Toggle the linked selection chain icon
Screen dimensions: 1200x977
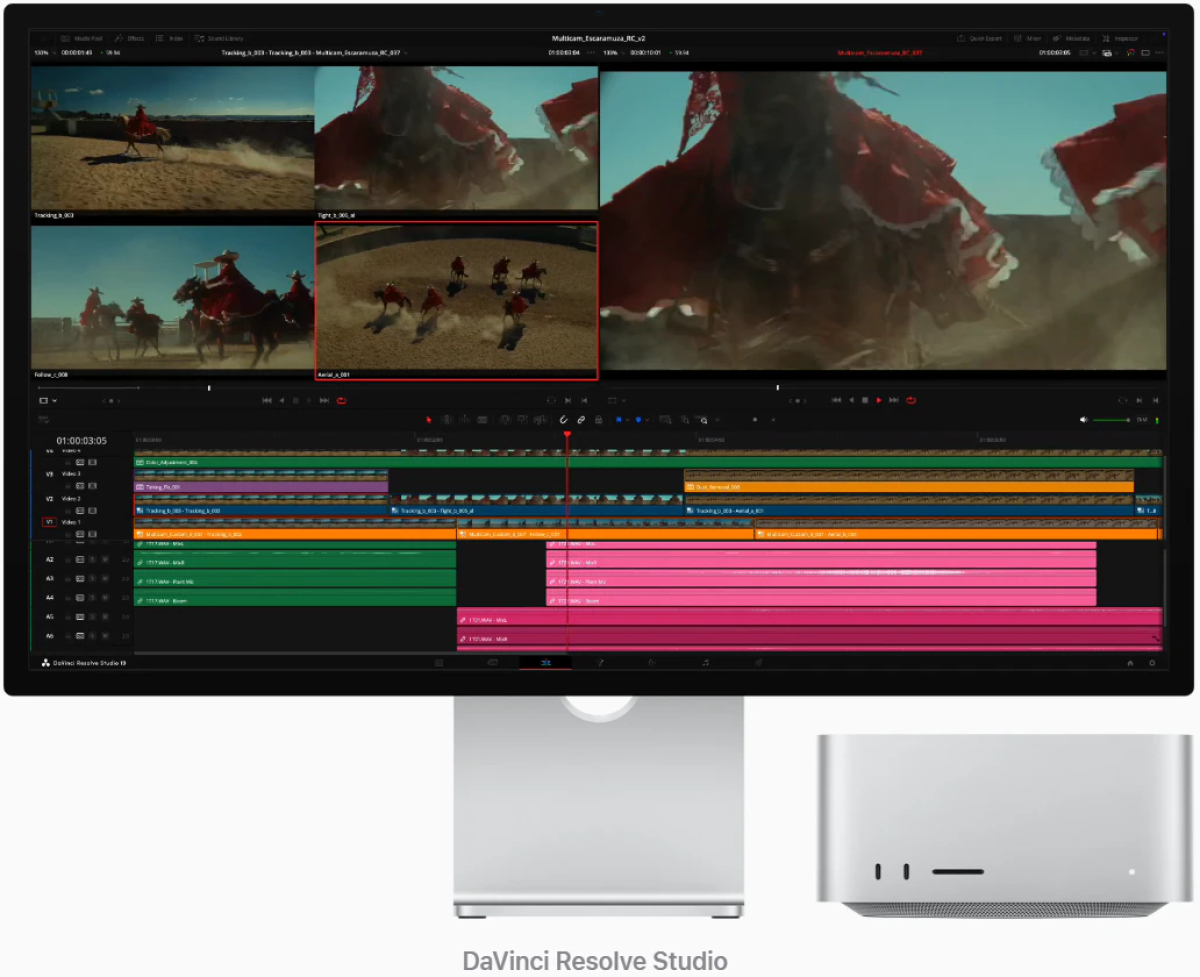tap(581, 420)
